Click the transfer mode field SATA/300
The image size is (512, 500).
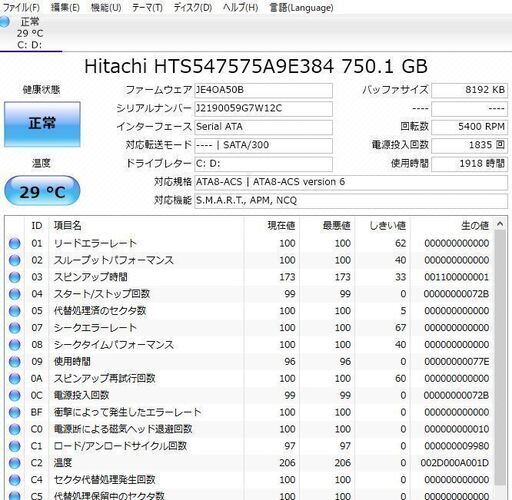pyautogui.click(x=263, y=145)
